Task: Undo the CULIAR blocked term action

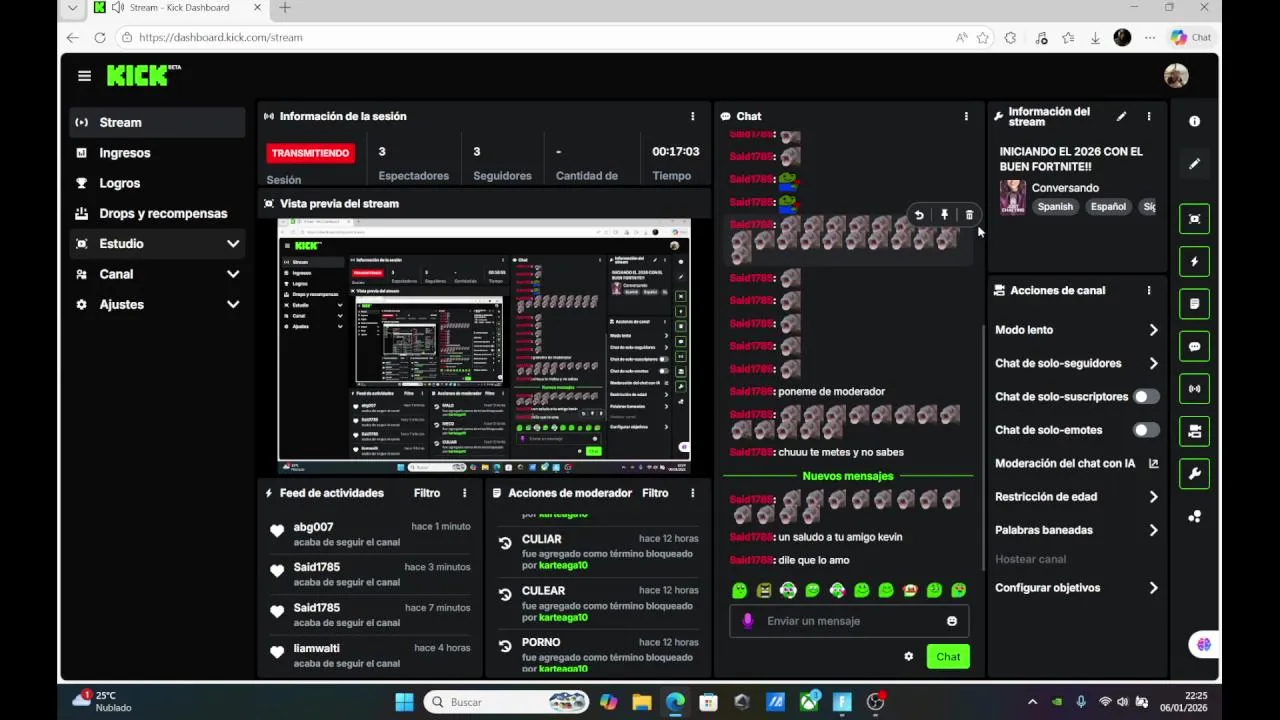Action: [505, 543]
